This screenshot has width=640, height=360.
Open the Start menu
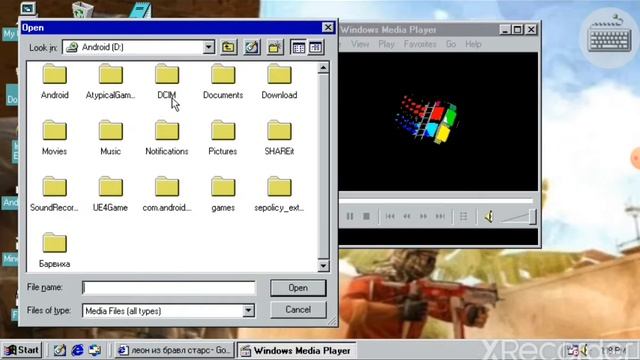point(22,350)
